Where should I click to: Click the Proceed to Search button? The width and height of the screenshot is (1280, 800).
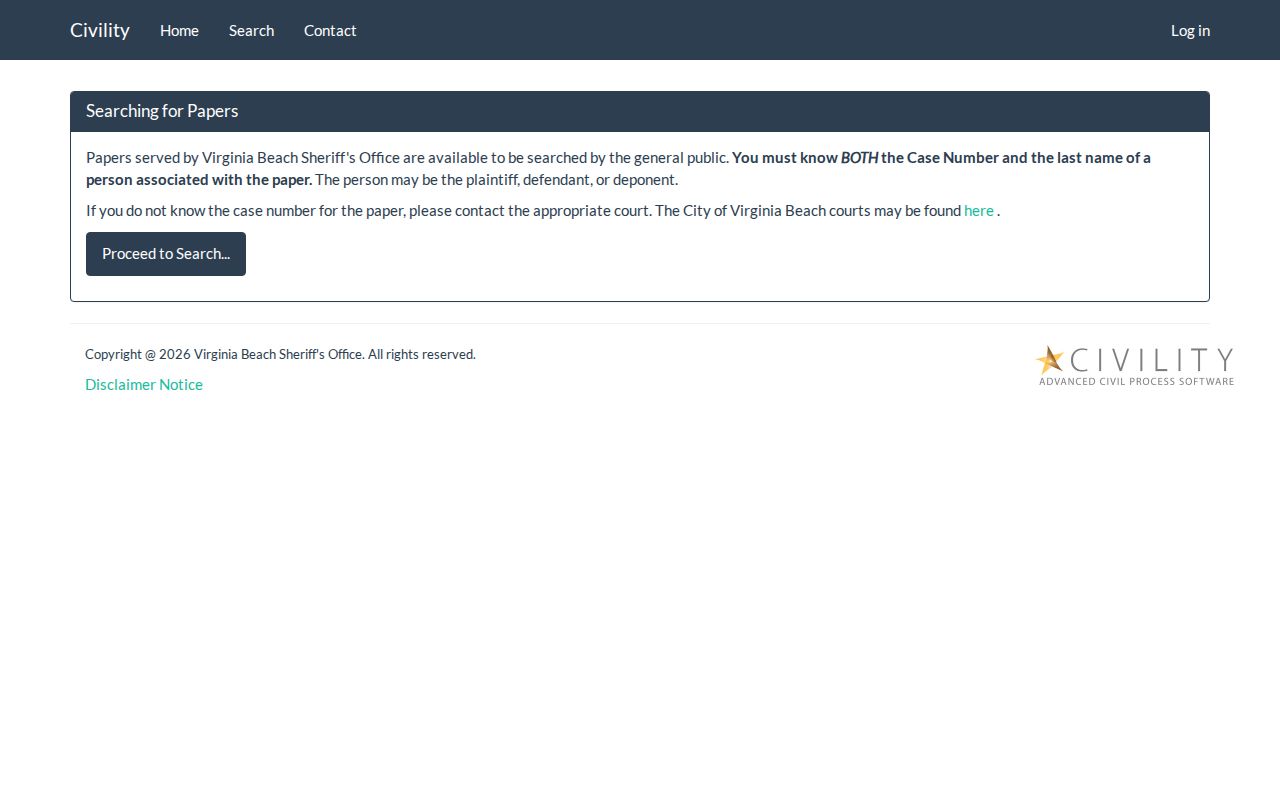click(x=166, y=254)
